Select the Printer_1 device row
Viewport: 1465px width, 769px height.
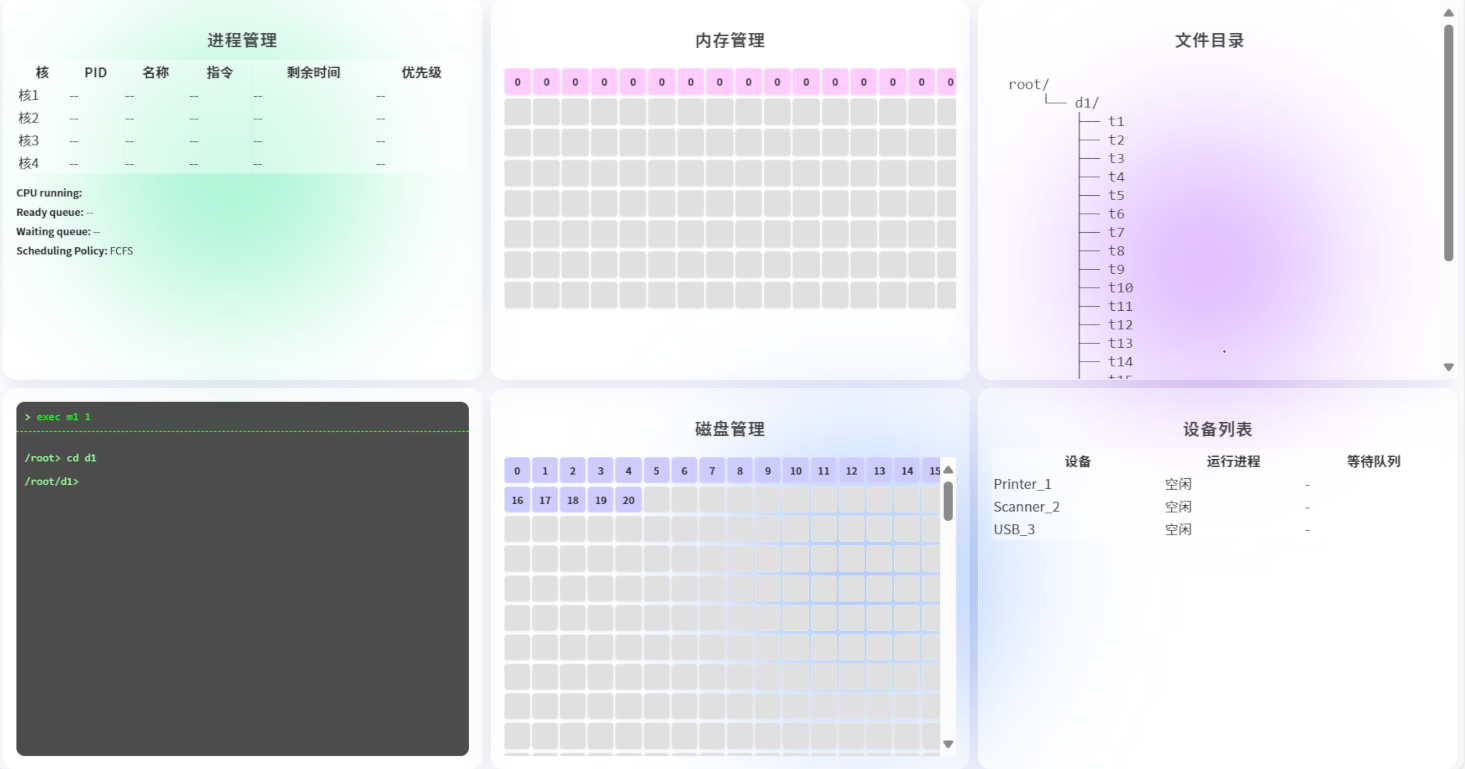coord(1022,484)
